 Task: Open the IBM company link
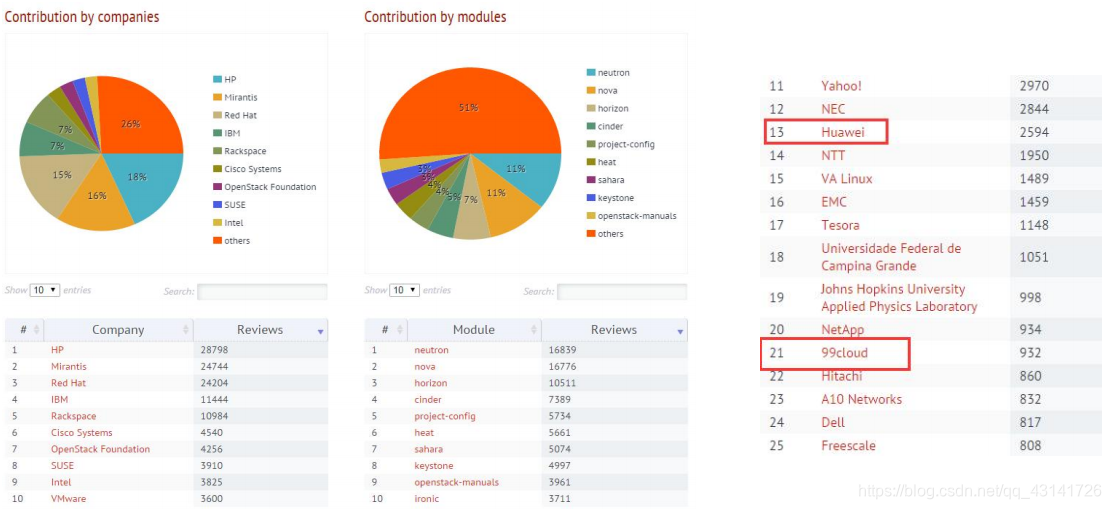59,399
